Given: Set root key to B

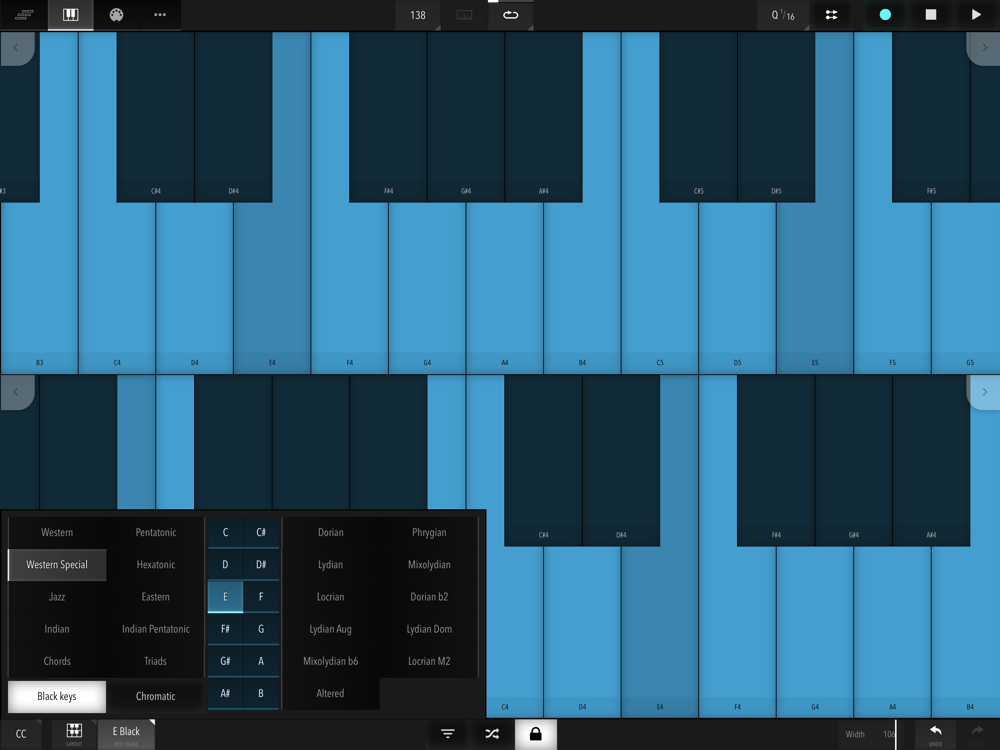Looking at the screenshot, I should [x=261, y=693].
